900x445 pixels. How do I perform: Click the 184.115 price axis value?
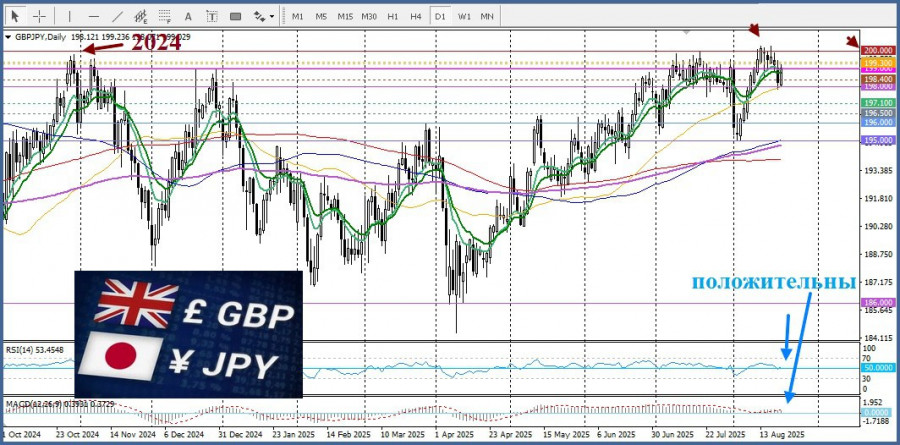(879, 338)
